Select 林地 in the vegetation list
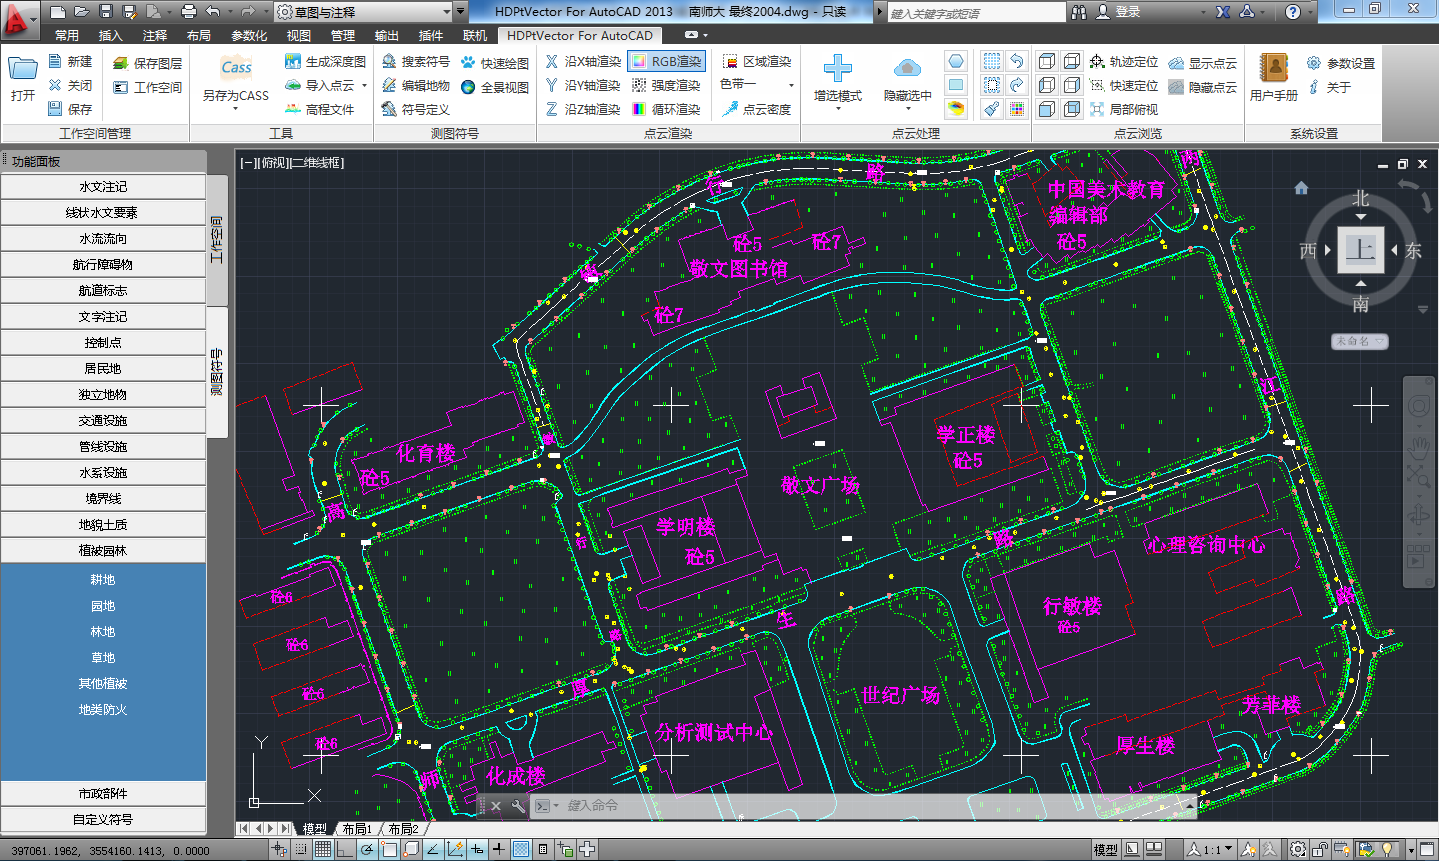This screenshot has height=861, width=1439. 103,632
